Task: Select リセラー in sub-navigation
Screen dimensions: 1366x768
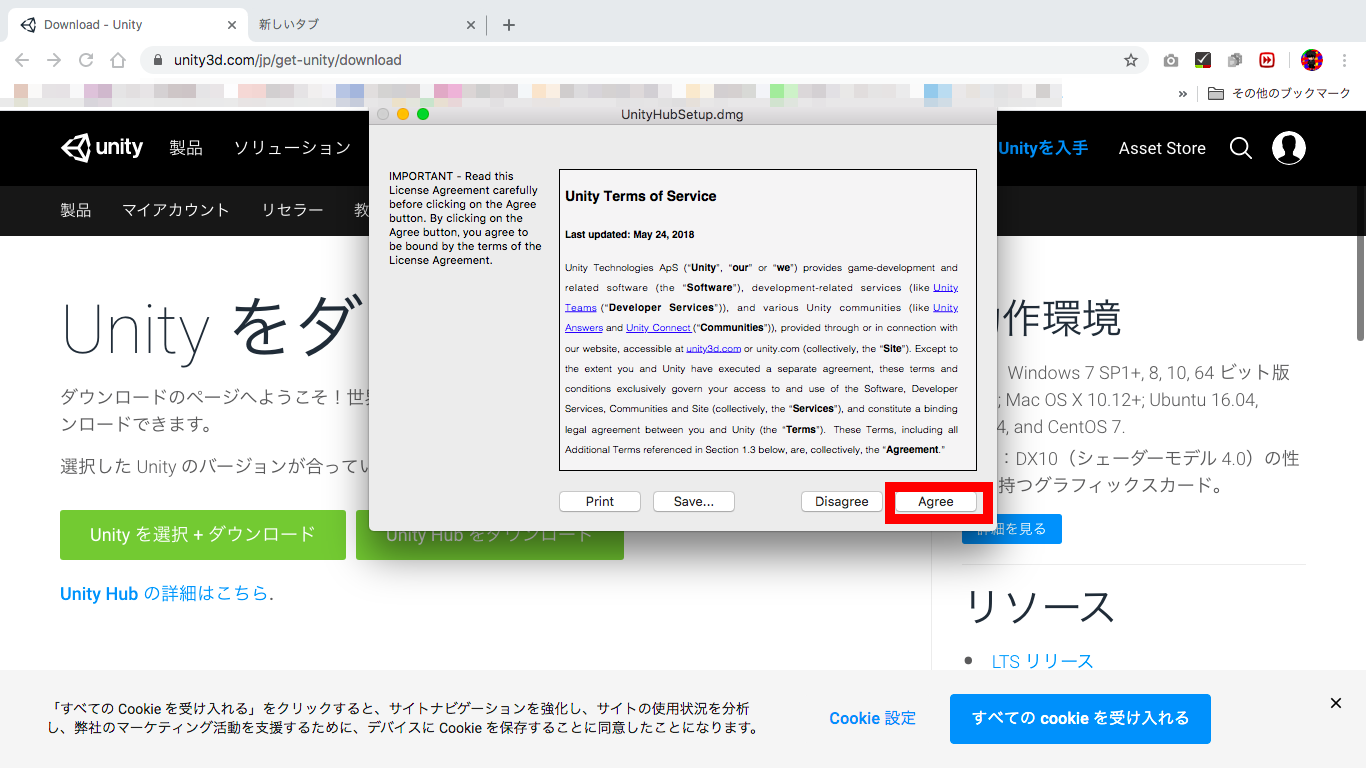Action: pyautogui.click(x=292, y=210)
